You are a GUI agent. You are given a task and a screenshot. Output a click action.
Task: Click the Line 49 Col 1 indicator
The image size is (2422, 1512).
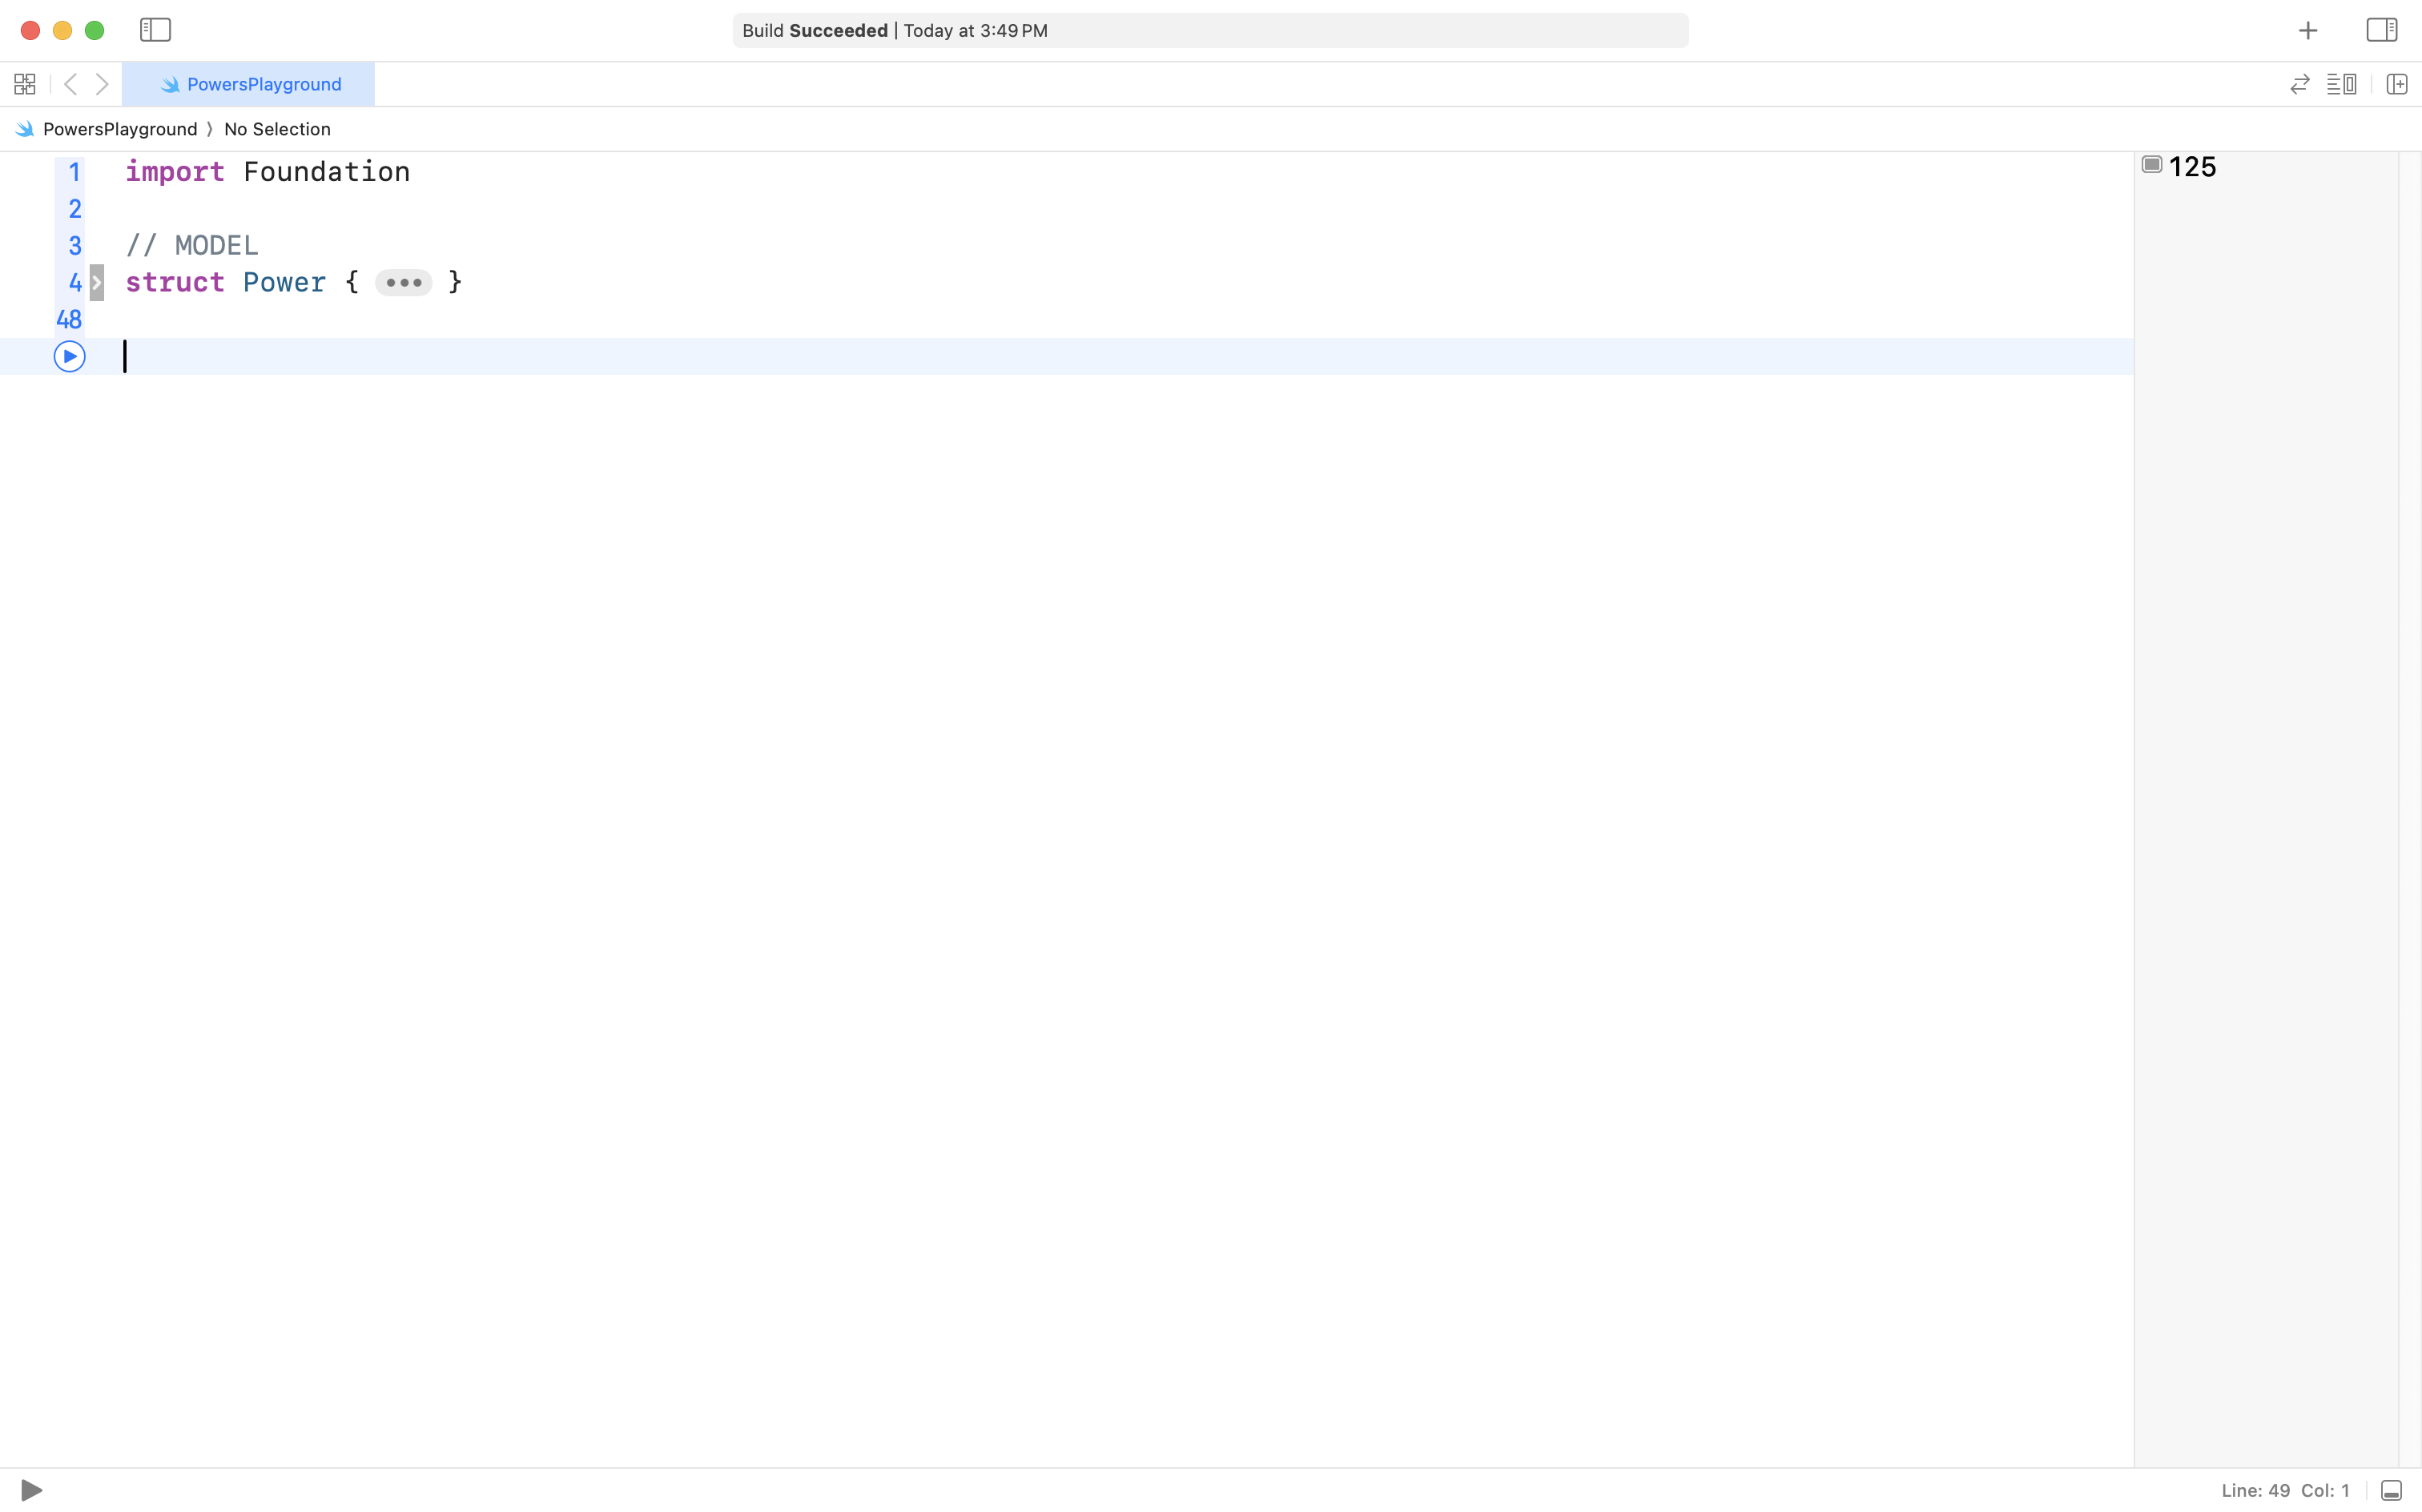point(2285,1490)
